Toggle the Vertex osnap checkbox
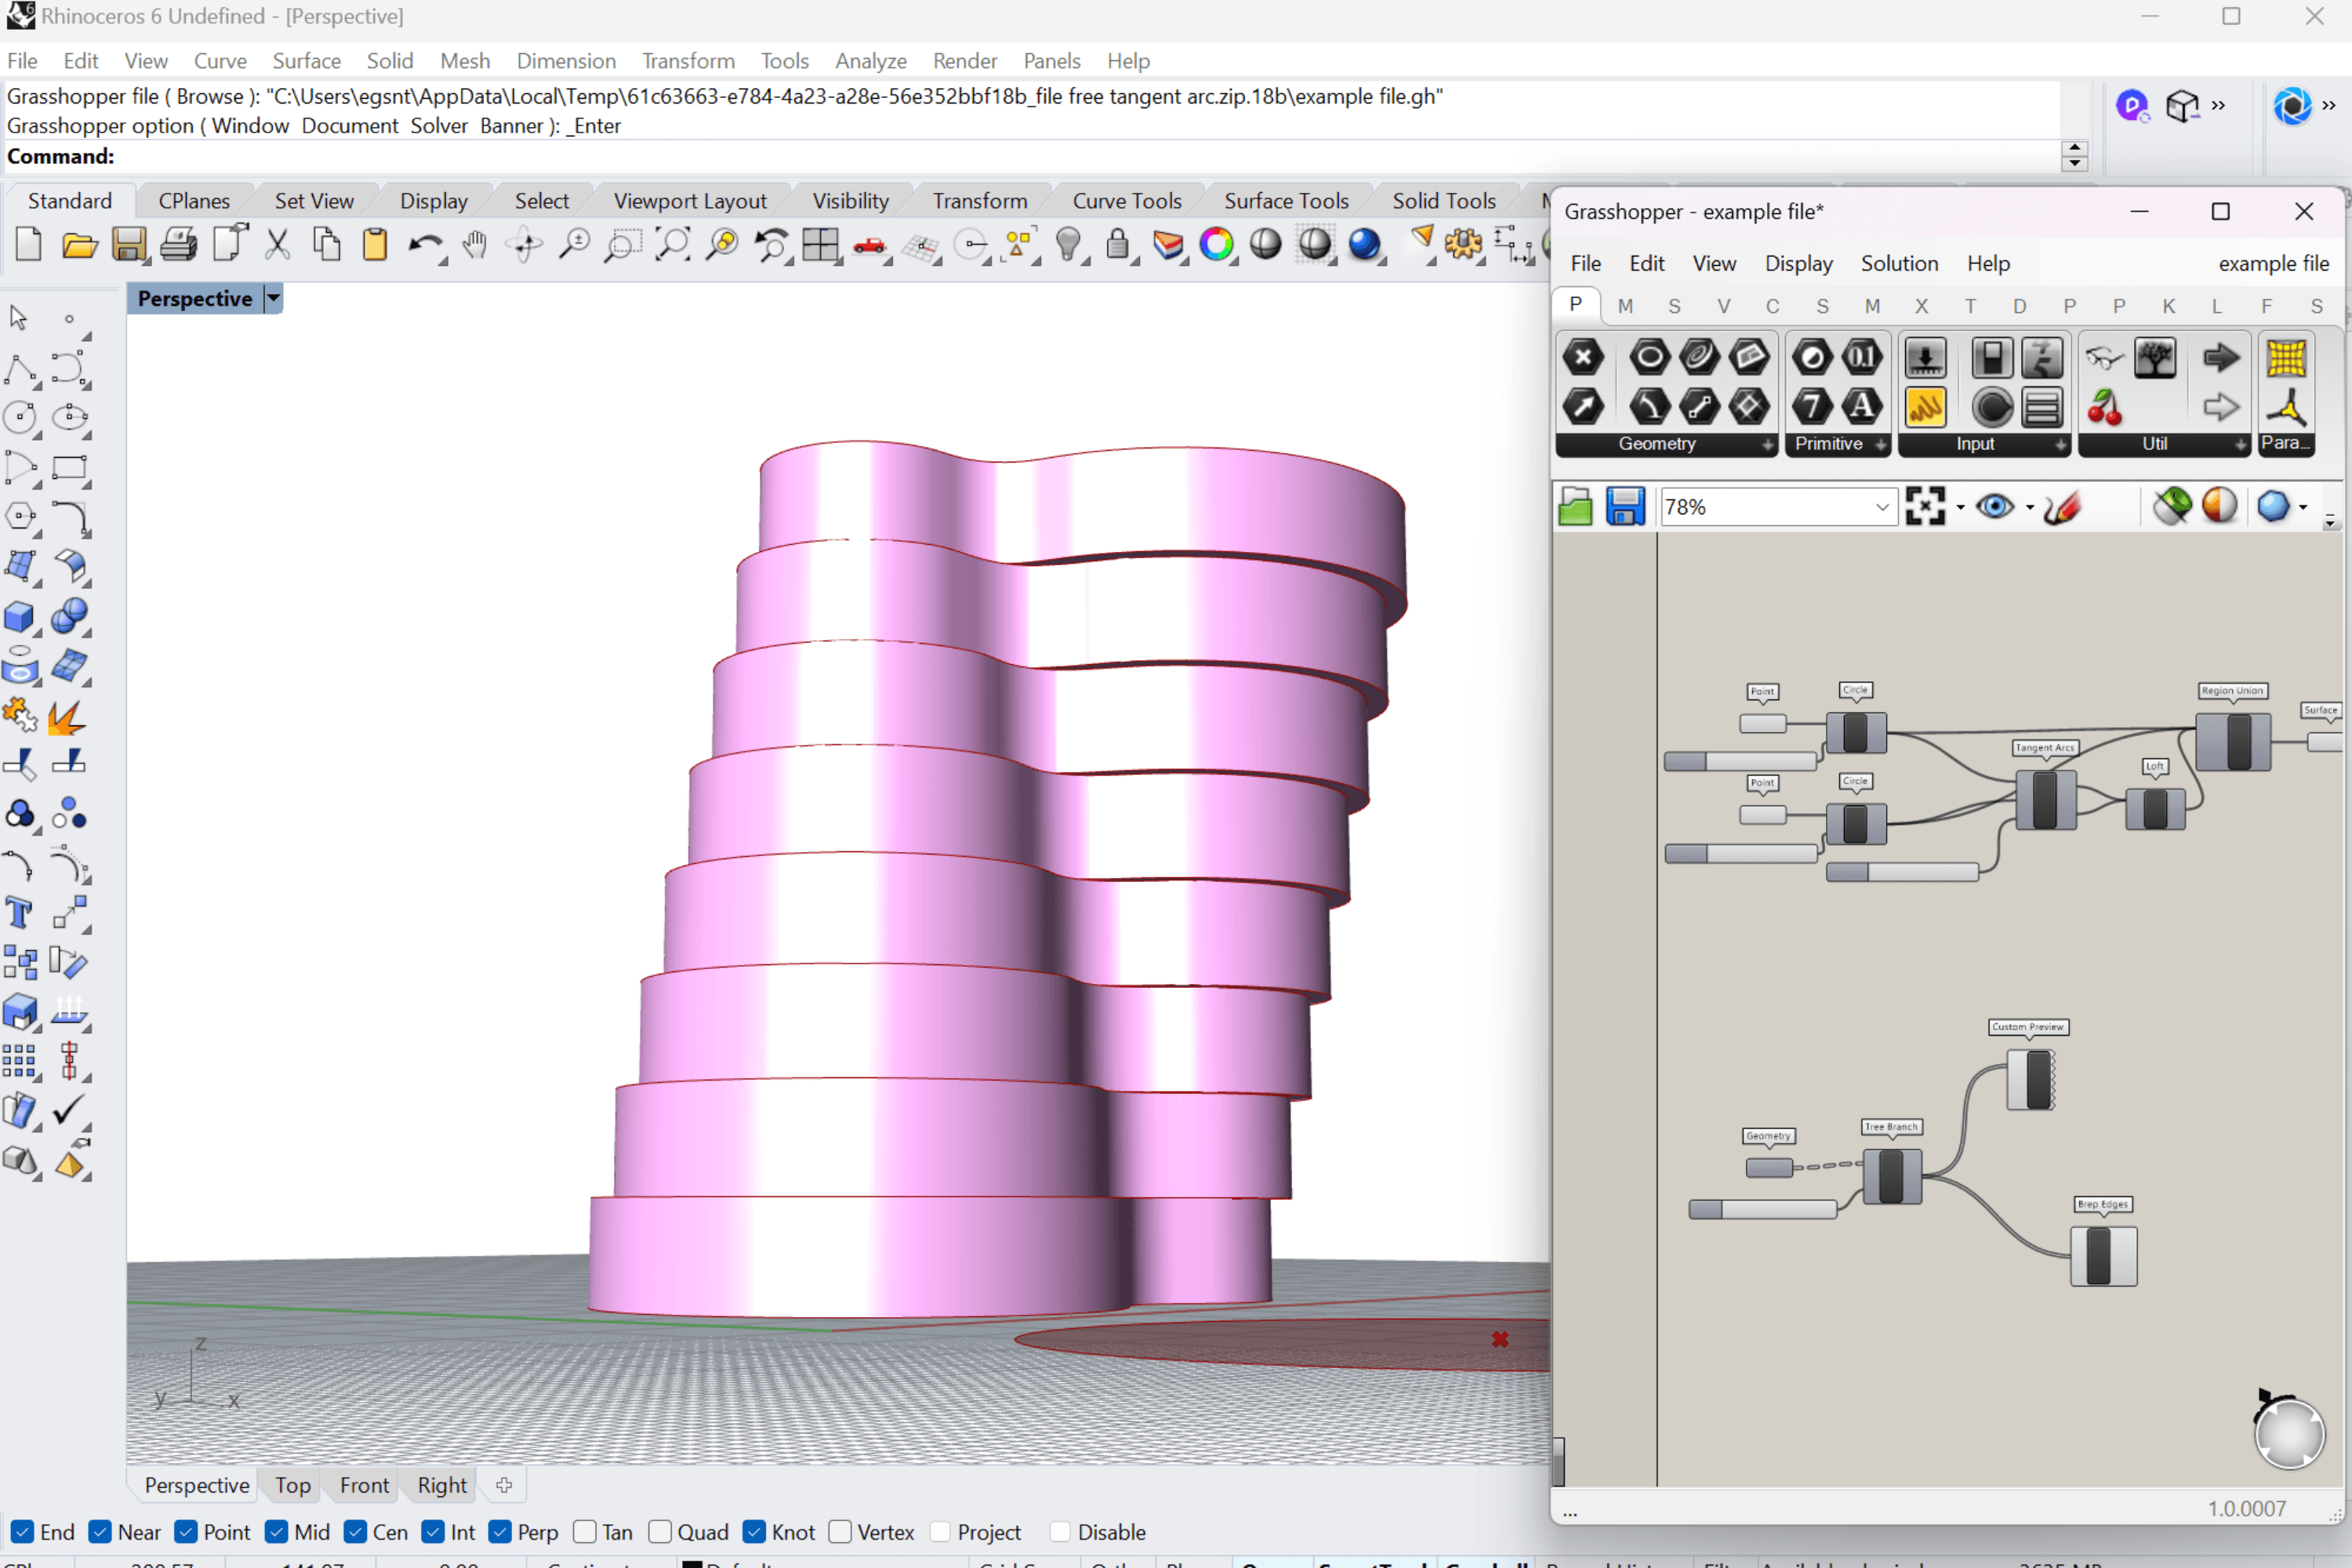 841,1532
